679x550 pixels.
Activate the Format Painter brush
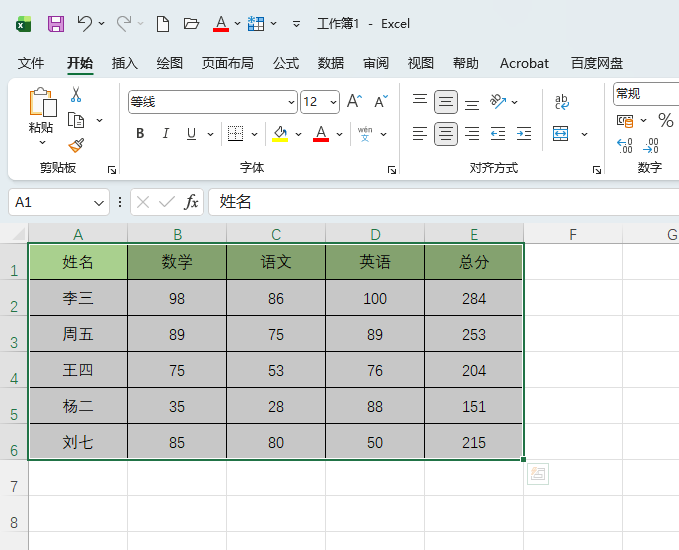76,145
